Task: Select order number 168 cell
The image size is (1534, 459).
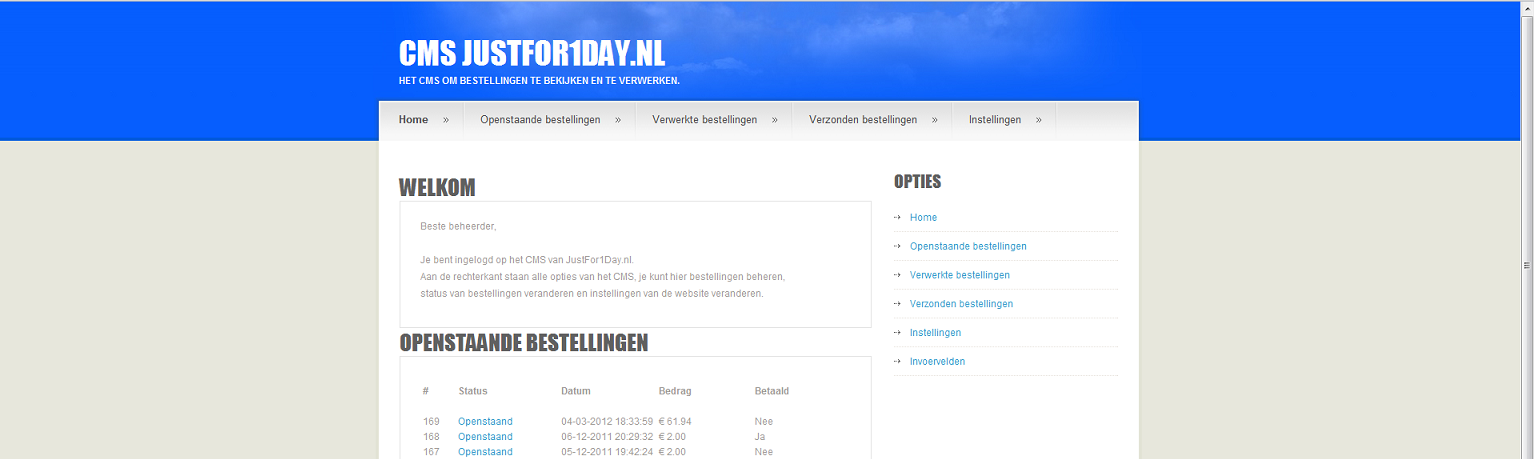Action: tap(431, 437)
